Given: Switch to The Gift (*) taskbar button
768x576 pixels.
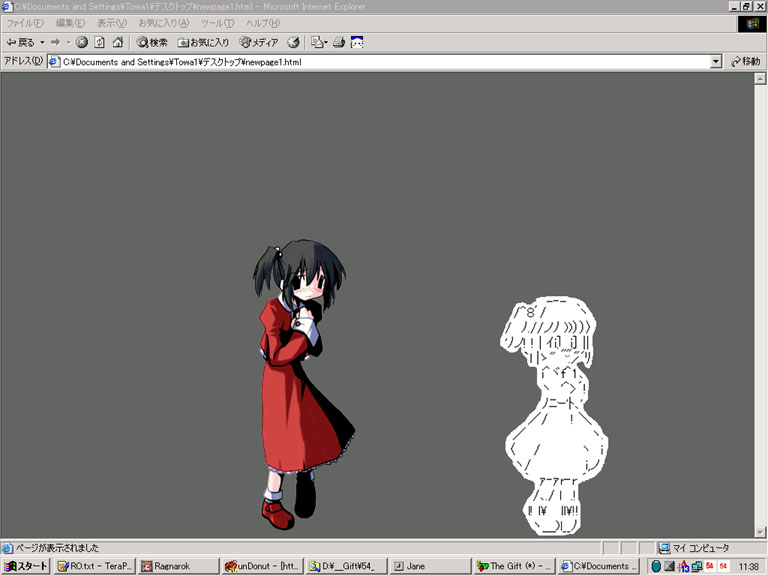Looking at the screenshot, I should point(514,566).
